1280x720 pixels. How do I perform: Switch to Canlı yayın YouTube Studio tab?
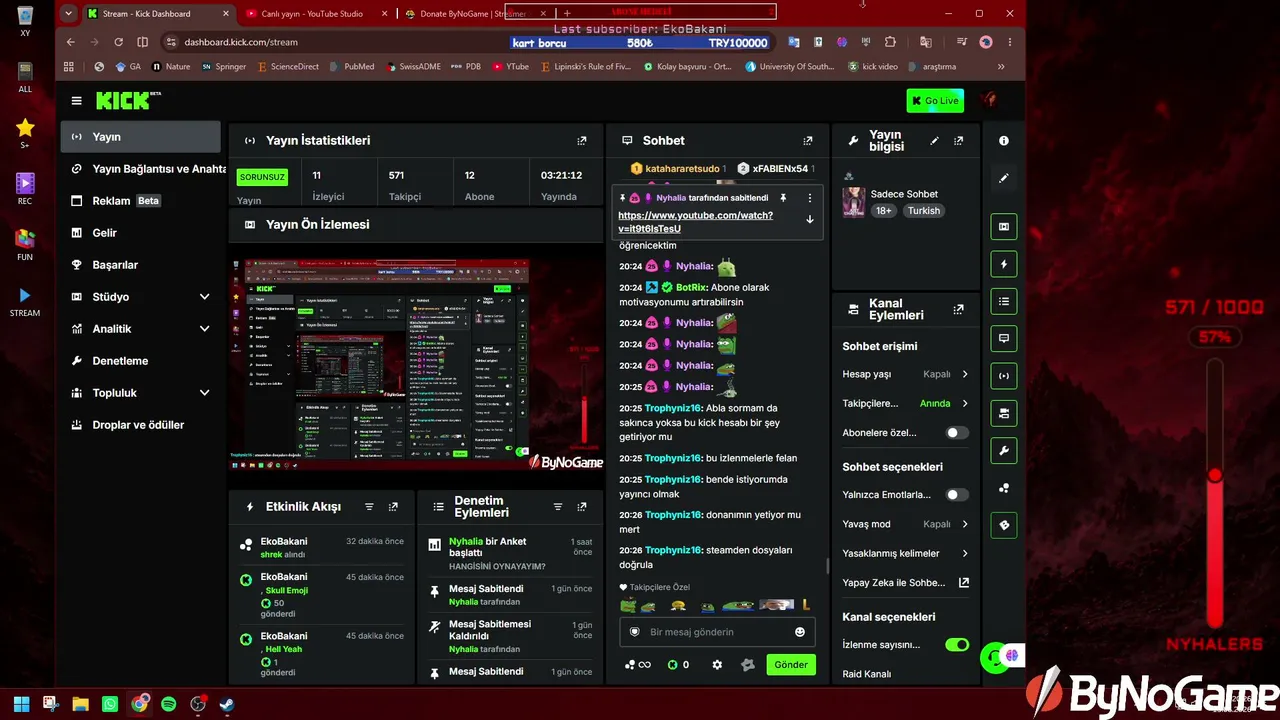coord(310,14)
